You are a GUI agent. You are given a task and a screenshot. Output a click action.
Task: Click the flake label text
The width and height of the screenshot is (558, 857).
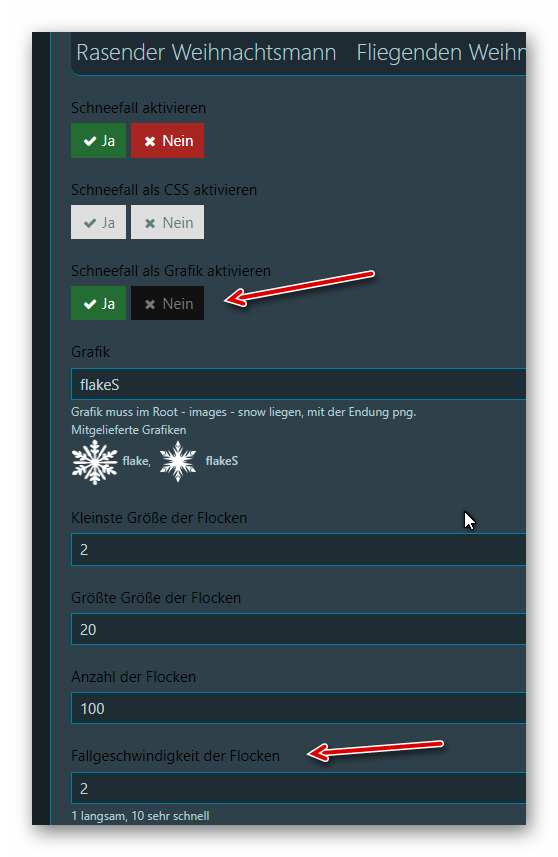(x=137, y=461)
